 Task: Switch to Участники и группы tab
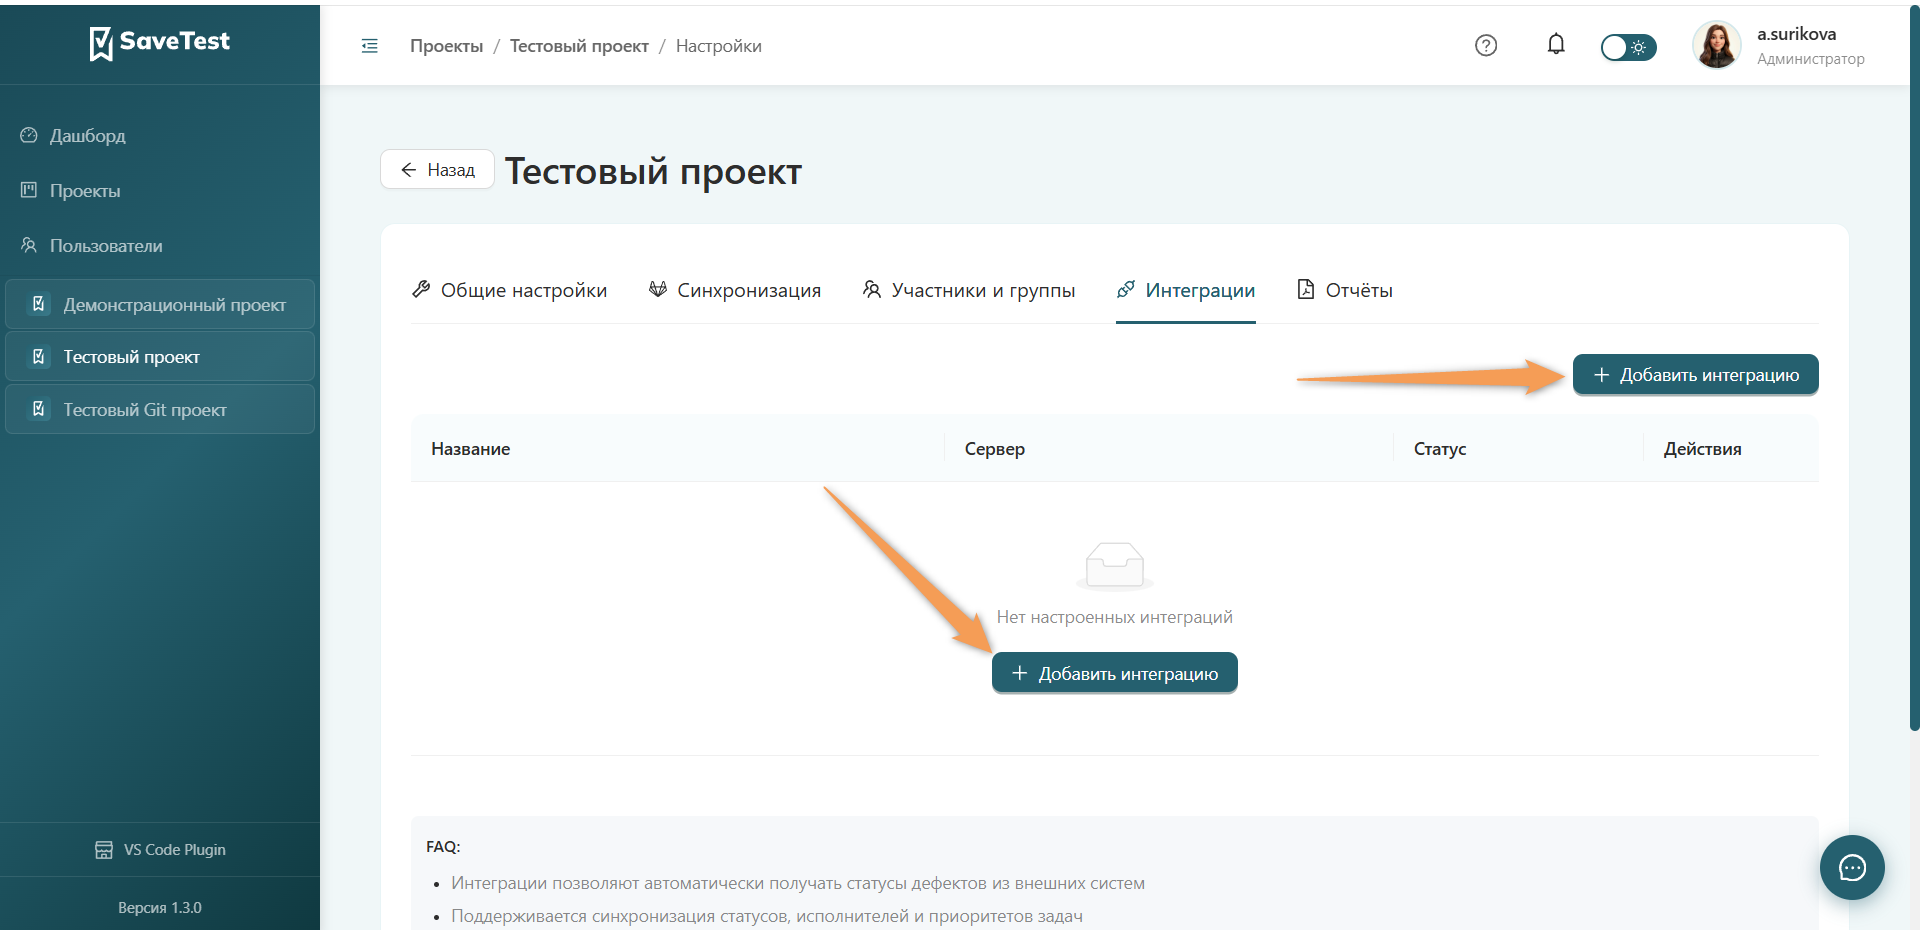tap(968, 290)
